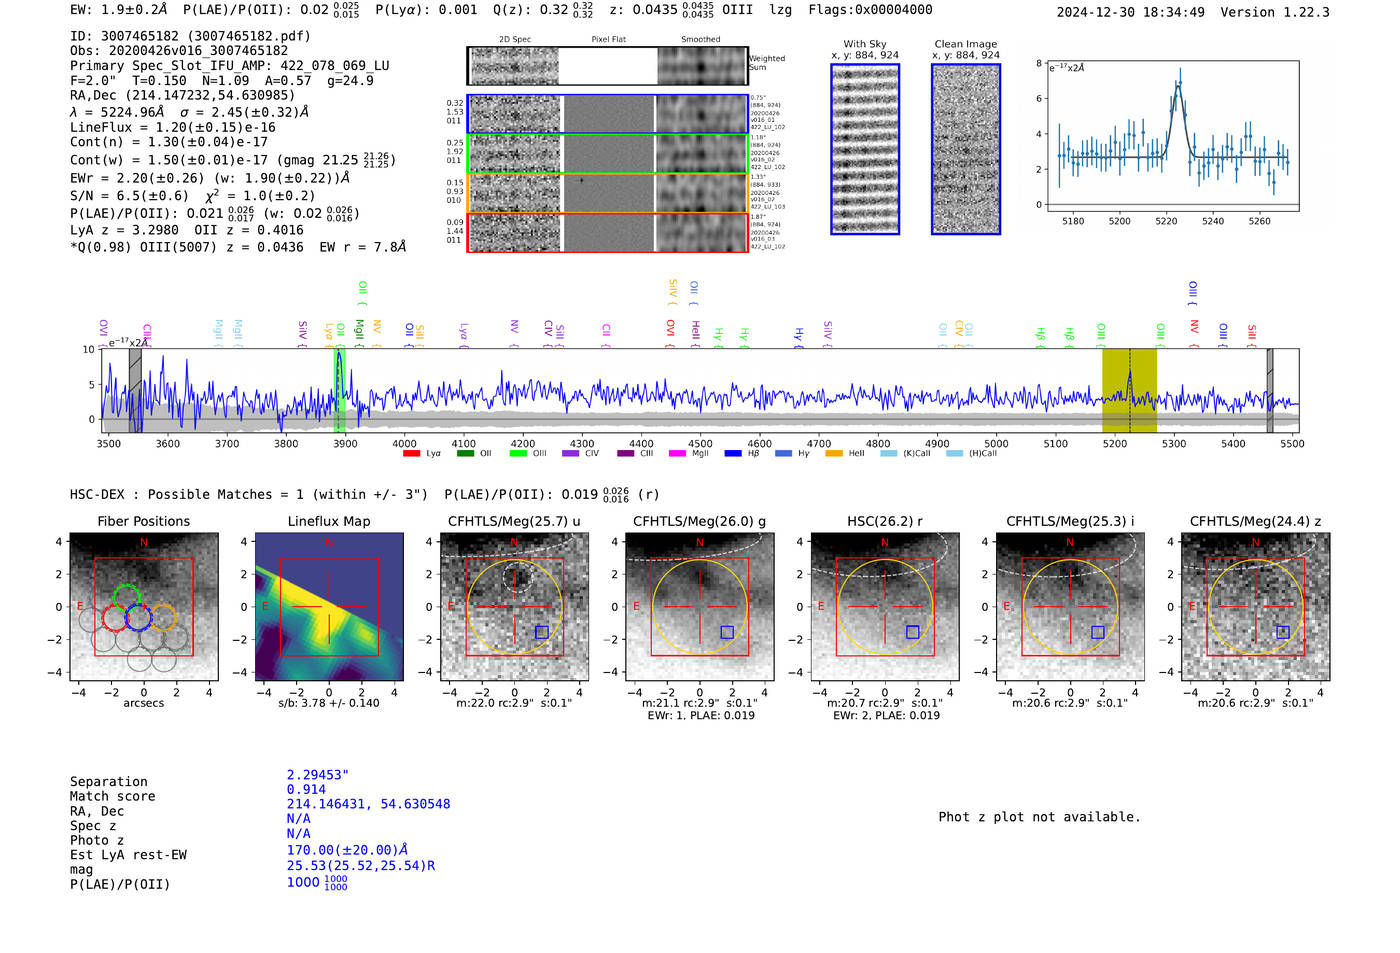The height and width of the screenshot is (953, 1400).
Task: Click the Obs: 20200426v016_3007465182 line
Action: [x=179, y=51]
